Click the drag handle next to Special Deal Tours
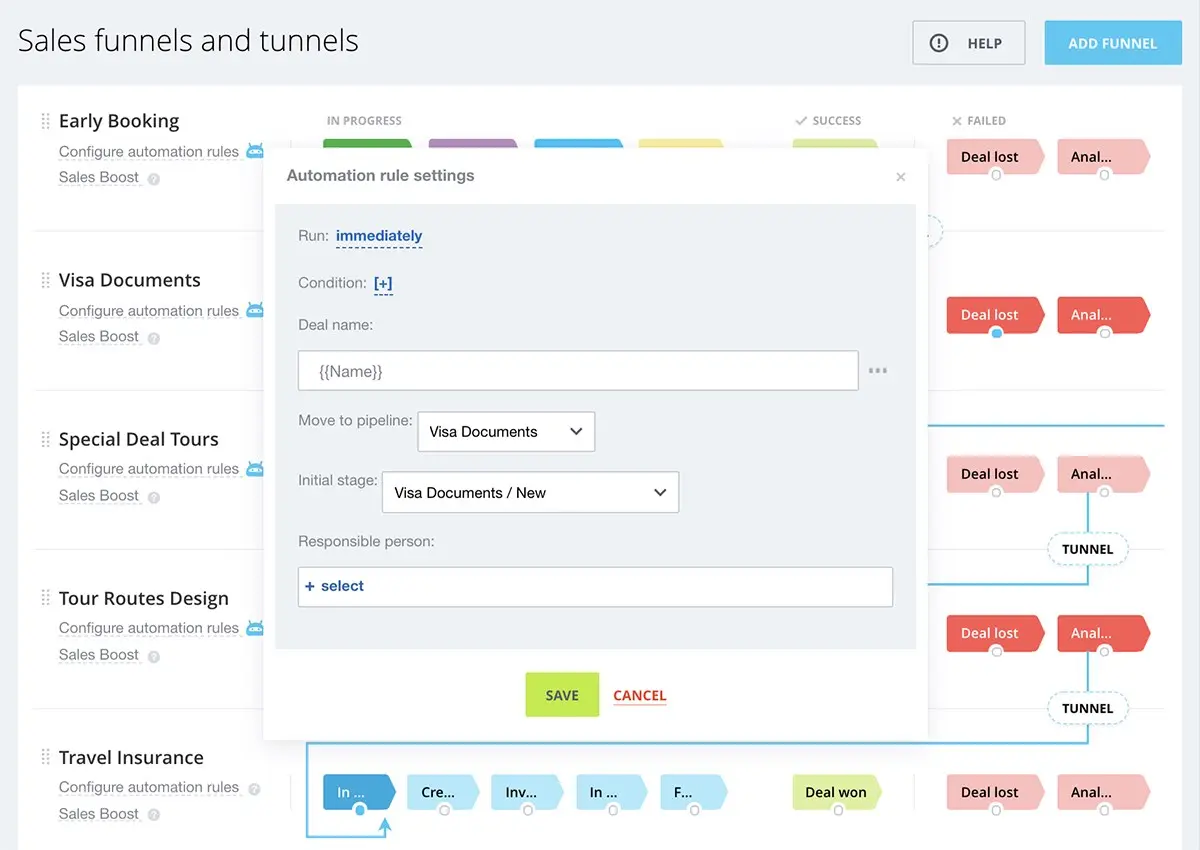 click(45, 440)
